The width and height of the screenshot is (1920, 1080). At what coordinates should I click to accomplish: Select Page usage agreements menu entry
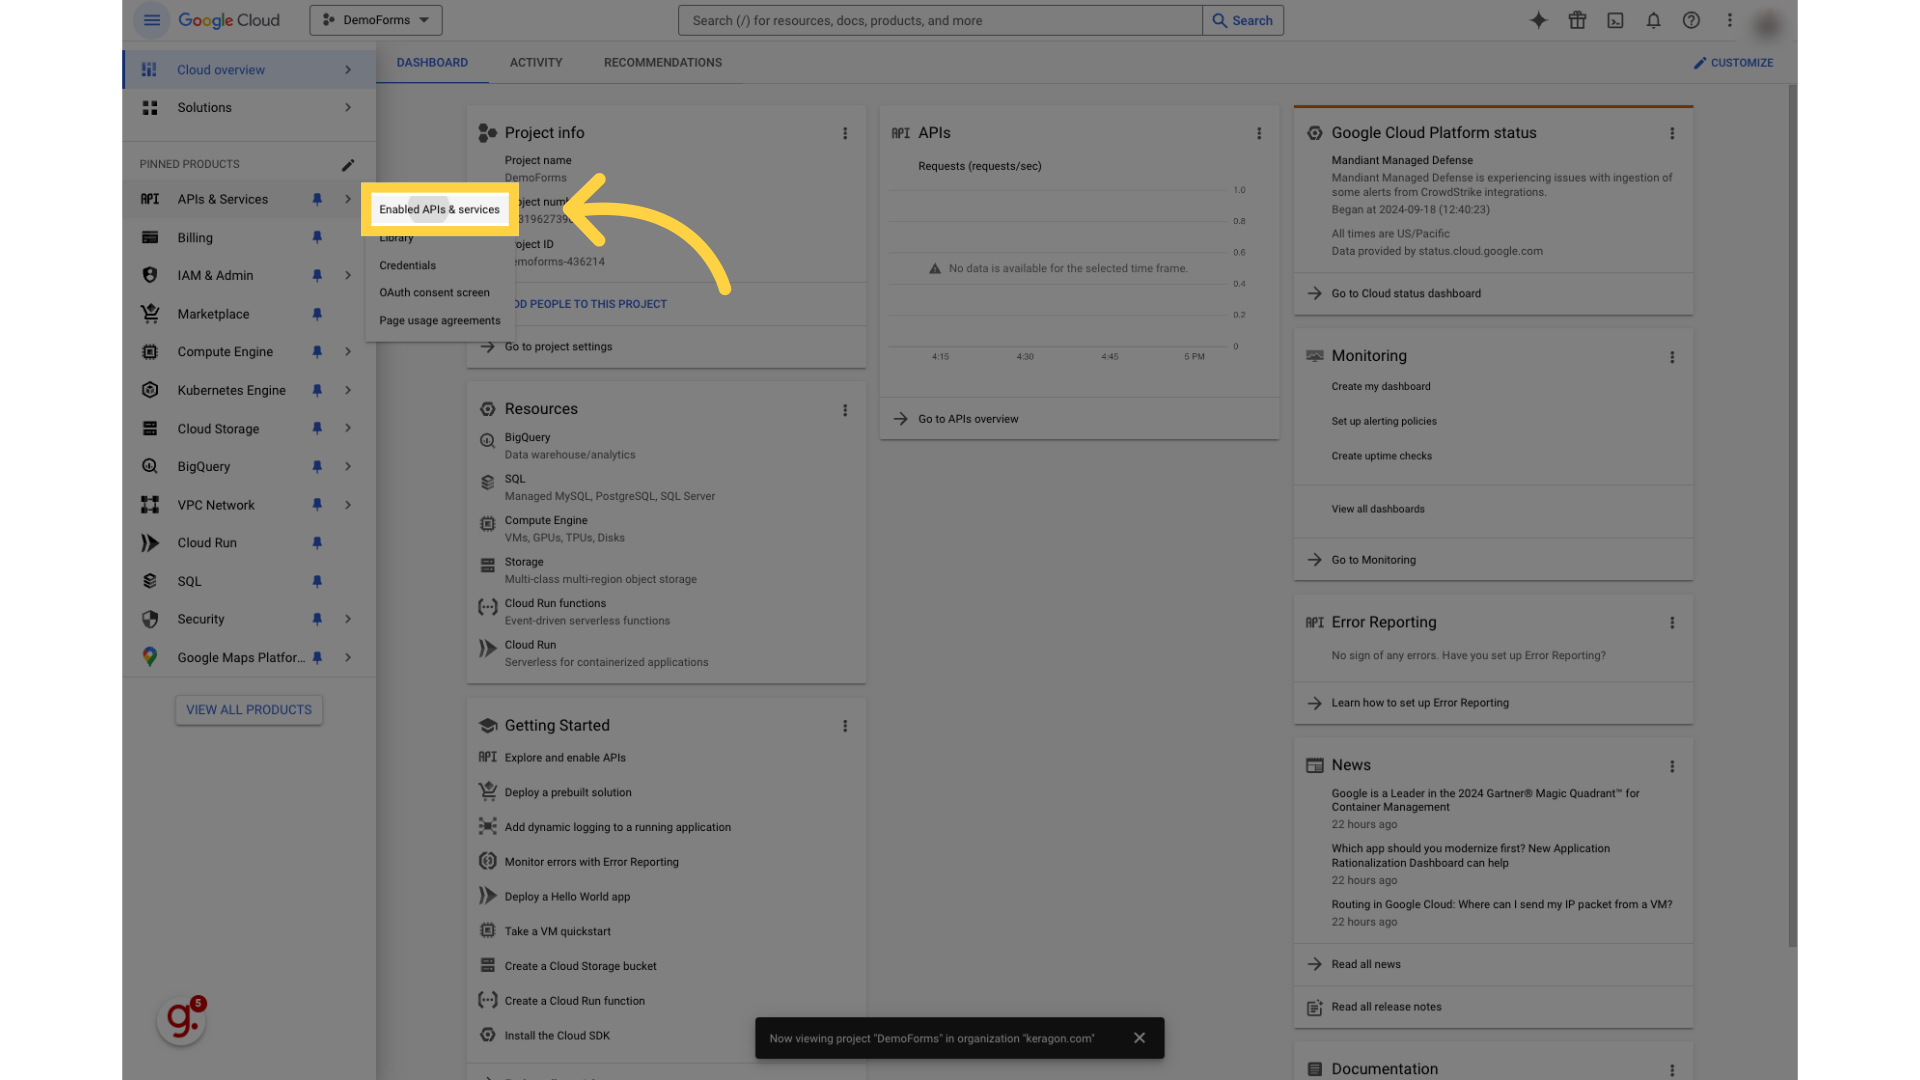tap(439, 320)
